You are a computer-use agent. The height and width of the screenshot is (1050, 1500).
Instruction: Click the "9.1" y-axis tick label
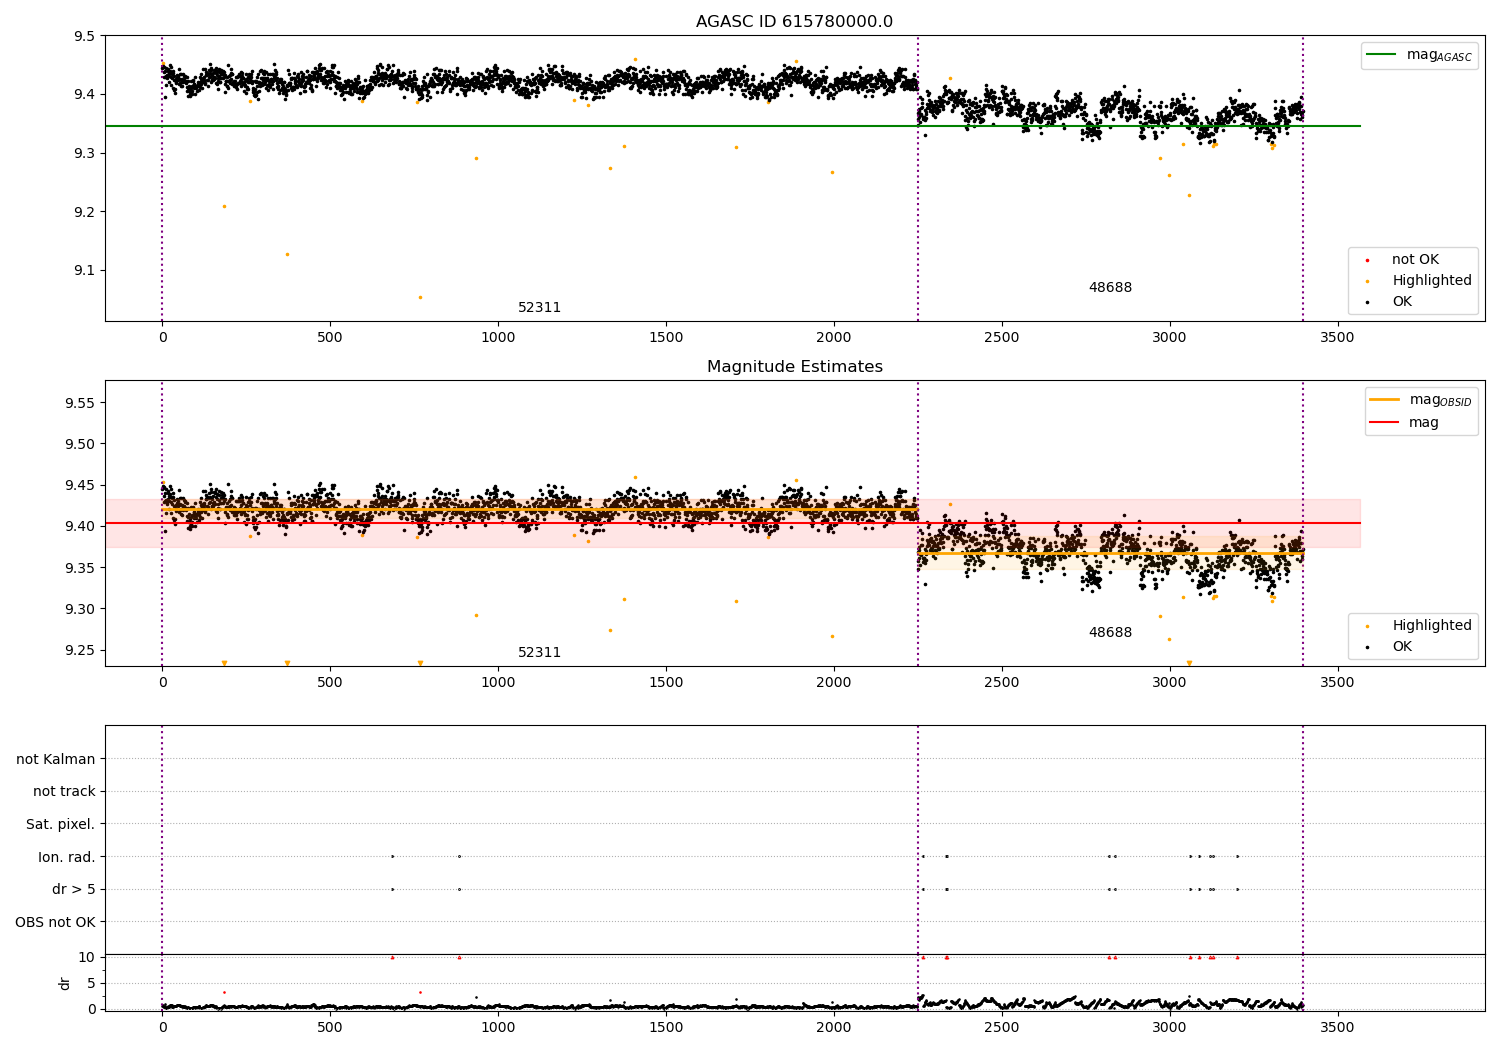tap(86, 271)
